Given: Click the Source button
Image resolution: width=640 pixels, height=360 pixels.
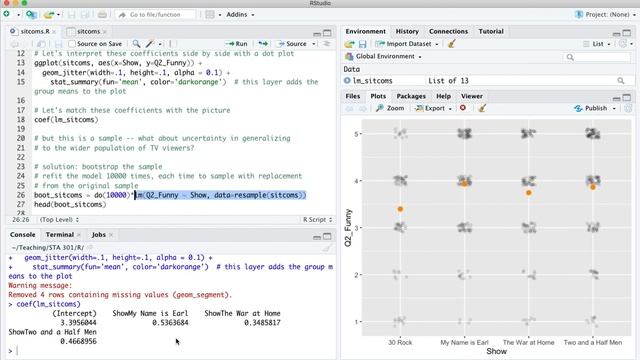Looking at the screenshot, I should 292,44.
